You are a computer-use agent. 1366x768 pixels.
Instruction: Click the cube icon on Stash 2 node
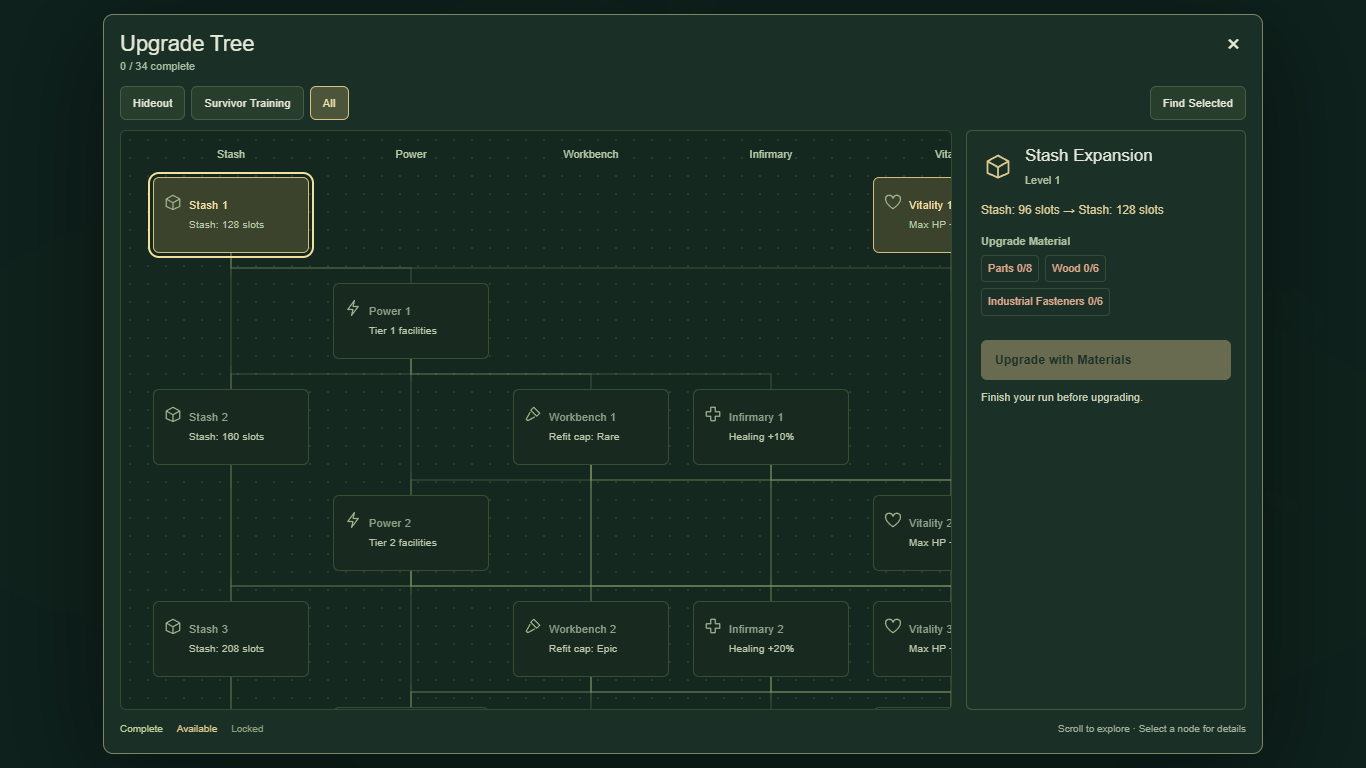(x=172, y=415)
